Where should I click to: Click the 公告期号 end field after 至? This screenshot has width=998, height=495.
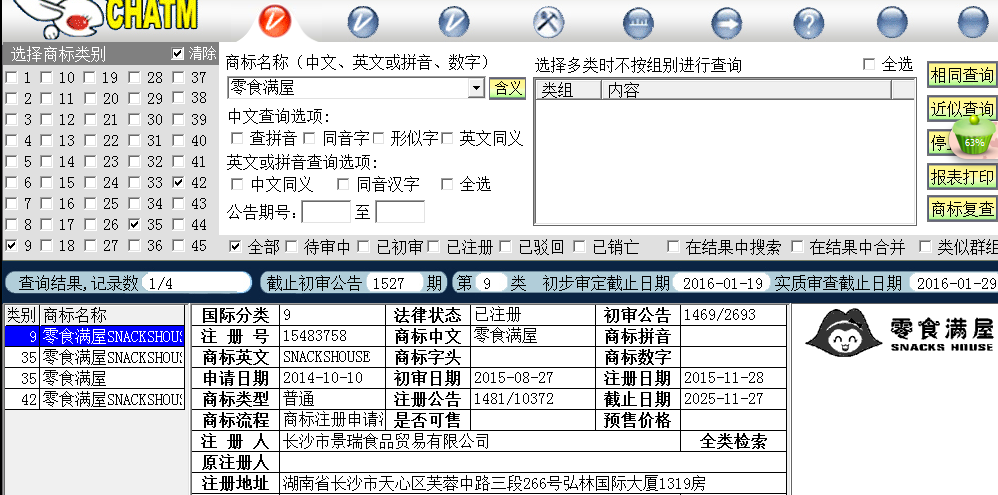(x=400, y=212)
